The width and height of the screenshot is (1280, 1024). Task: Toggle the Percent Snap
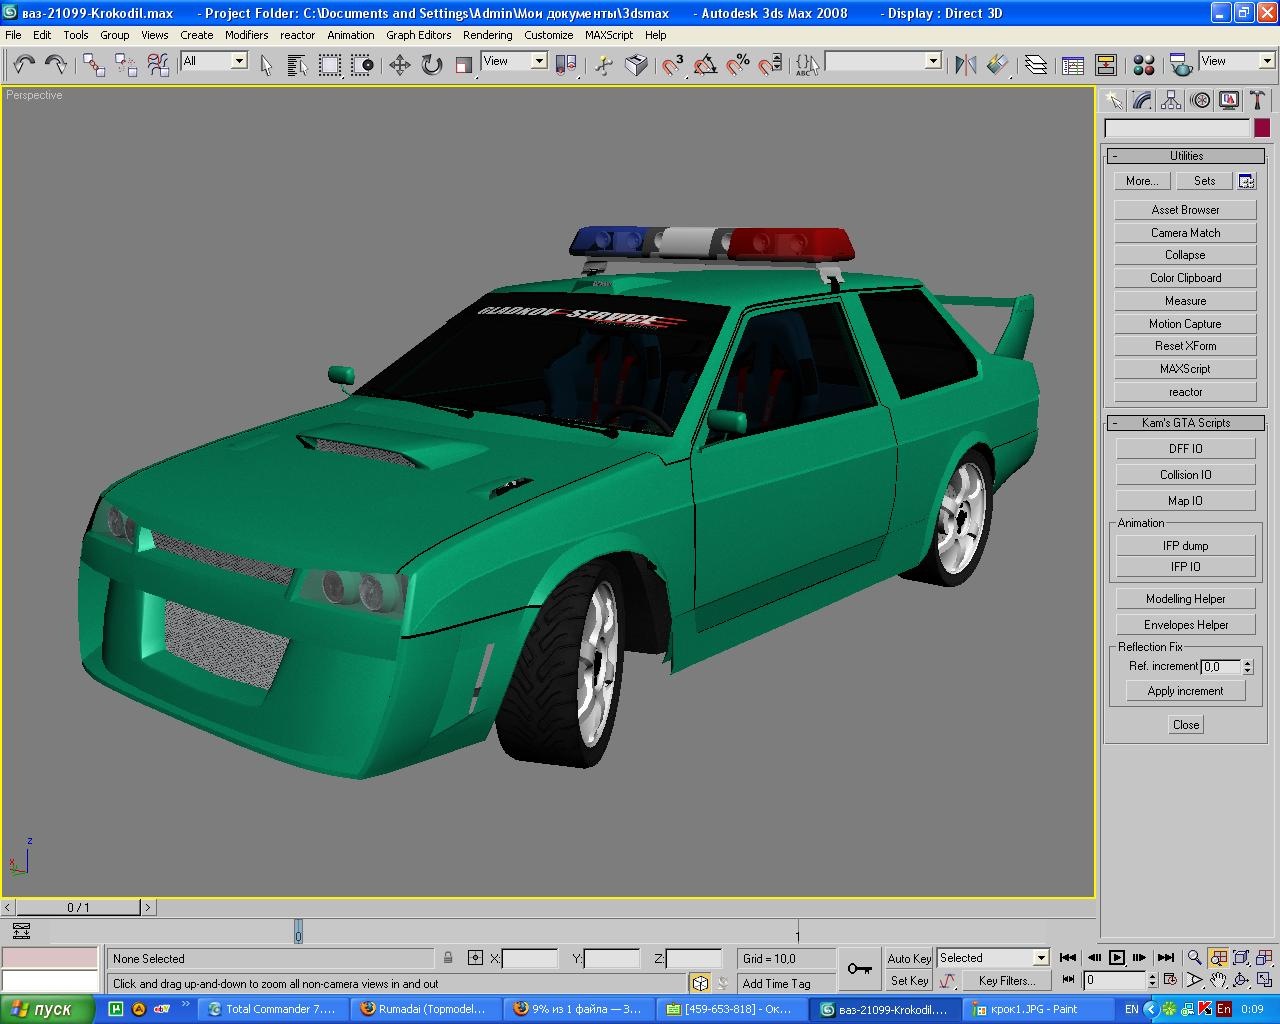737,65
